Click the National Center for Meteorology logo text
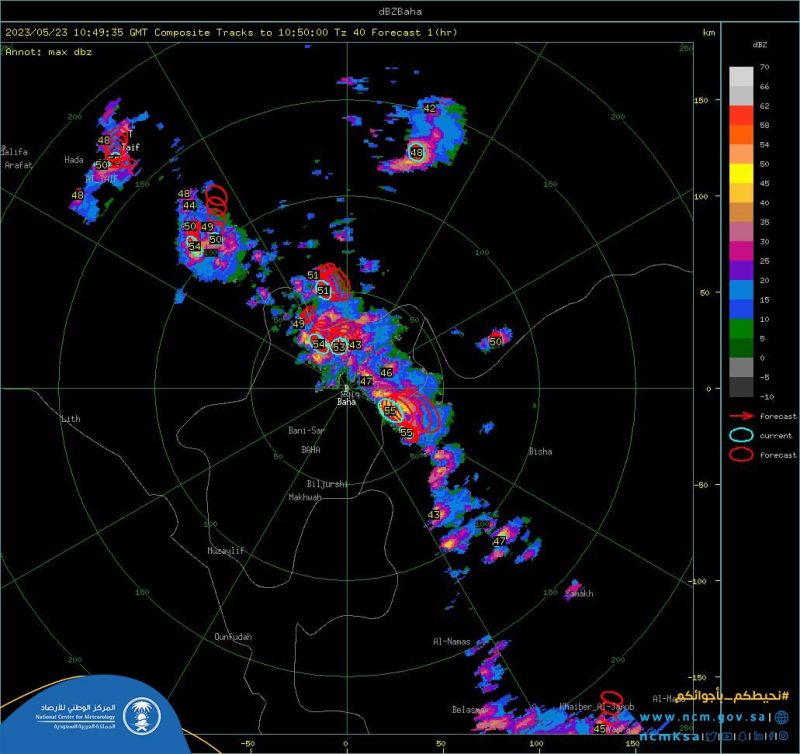The width and height of the screenshot is (800, 754). point(76,717)
